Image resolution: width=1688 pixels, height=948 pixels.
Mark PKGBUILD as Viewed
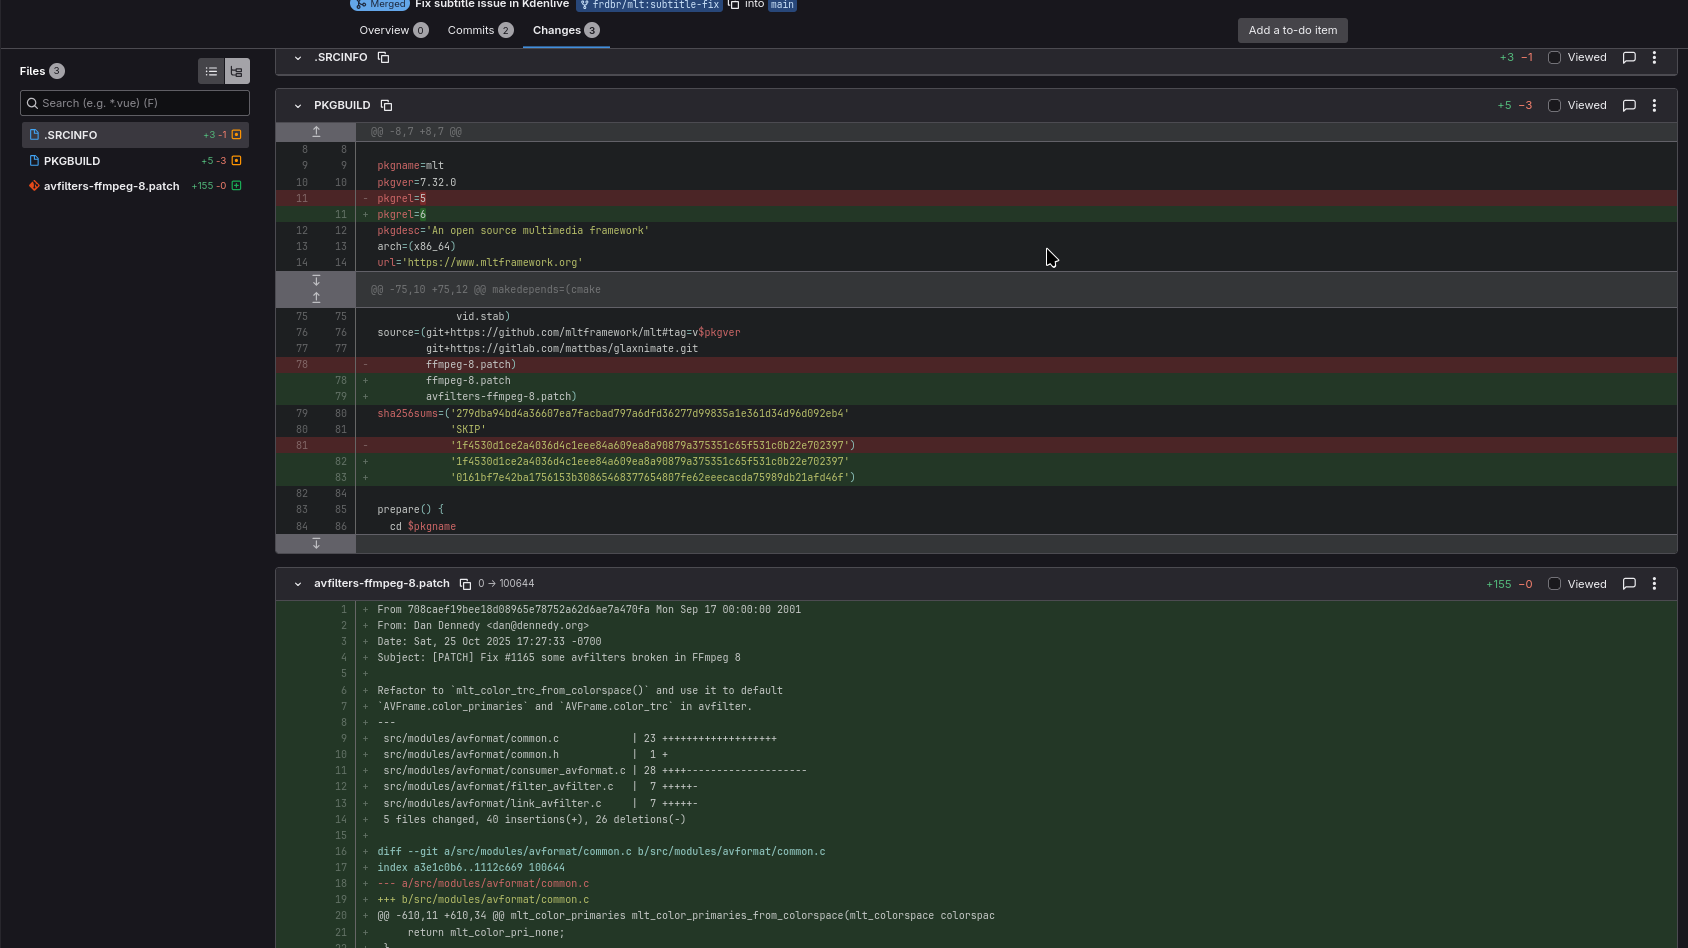click(1554, 106)
